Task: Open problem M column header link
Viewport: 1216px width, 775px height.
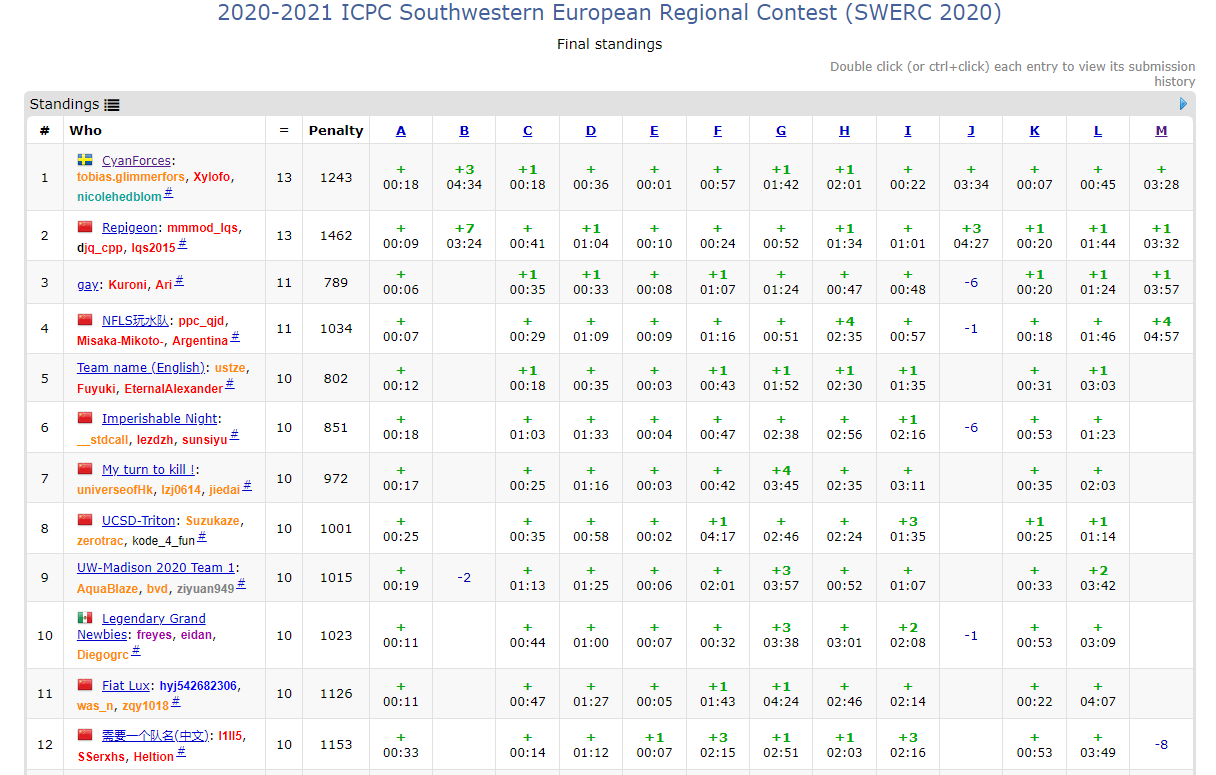Action: click(1161, 131)
